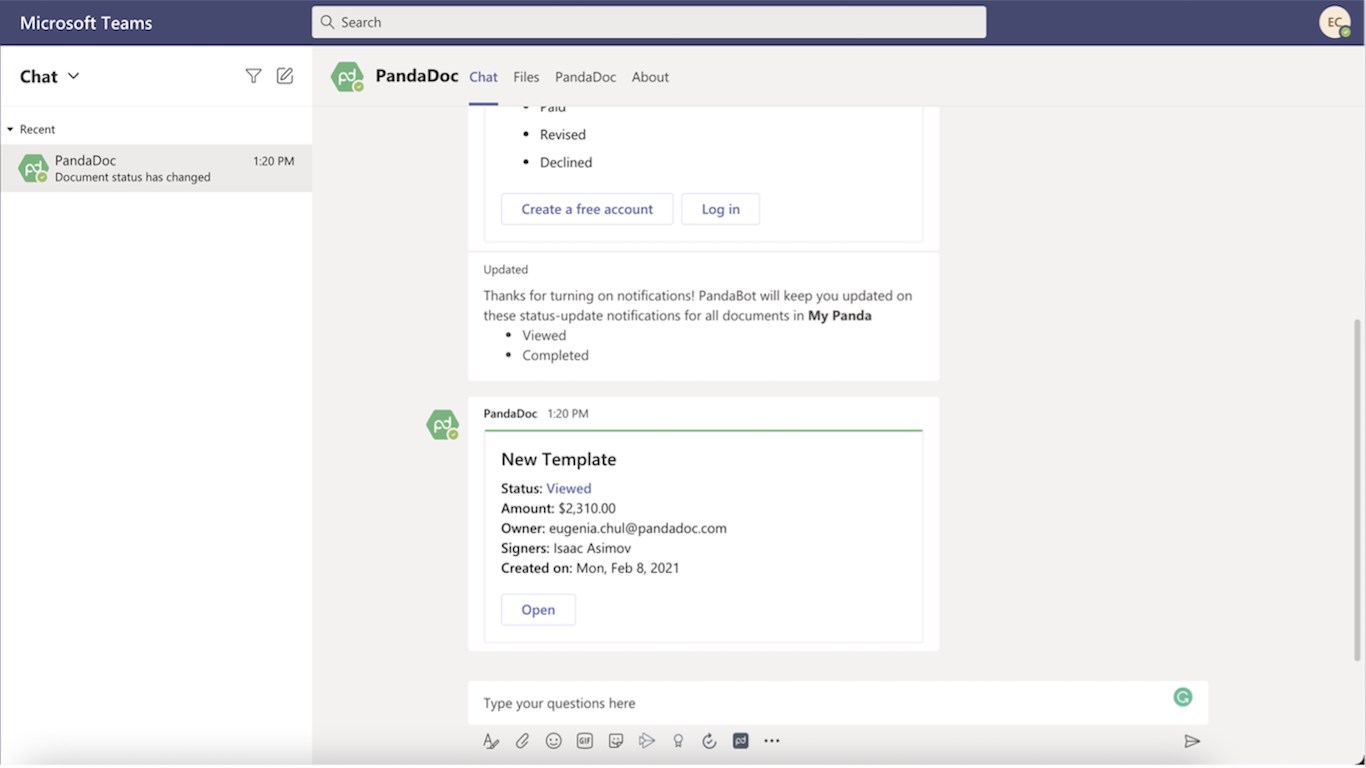Select the PandaDoc chat in Recent
This screenshot has height=768, width=1366.
coord(156,168)
